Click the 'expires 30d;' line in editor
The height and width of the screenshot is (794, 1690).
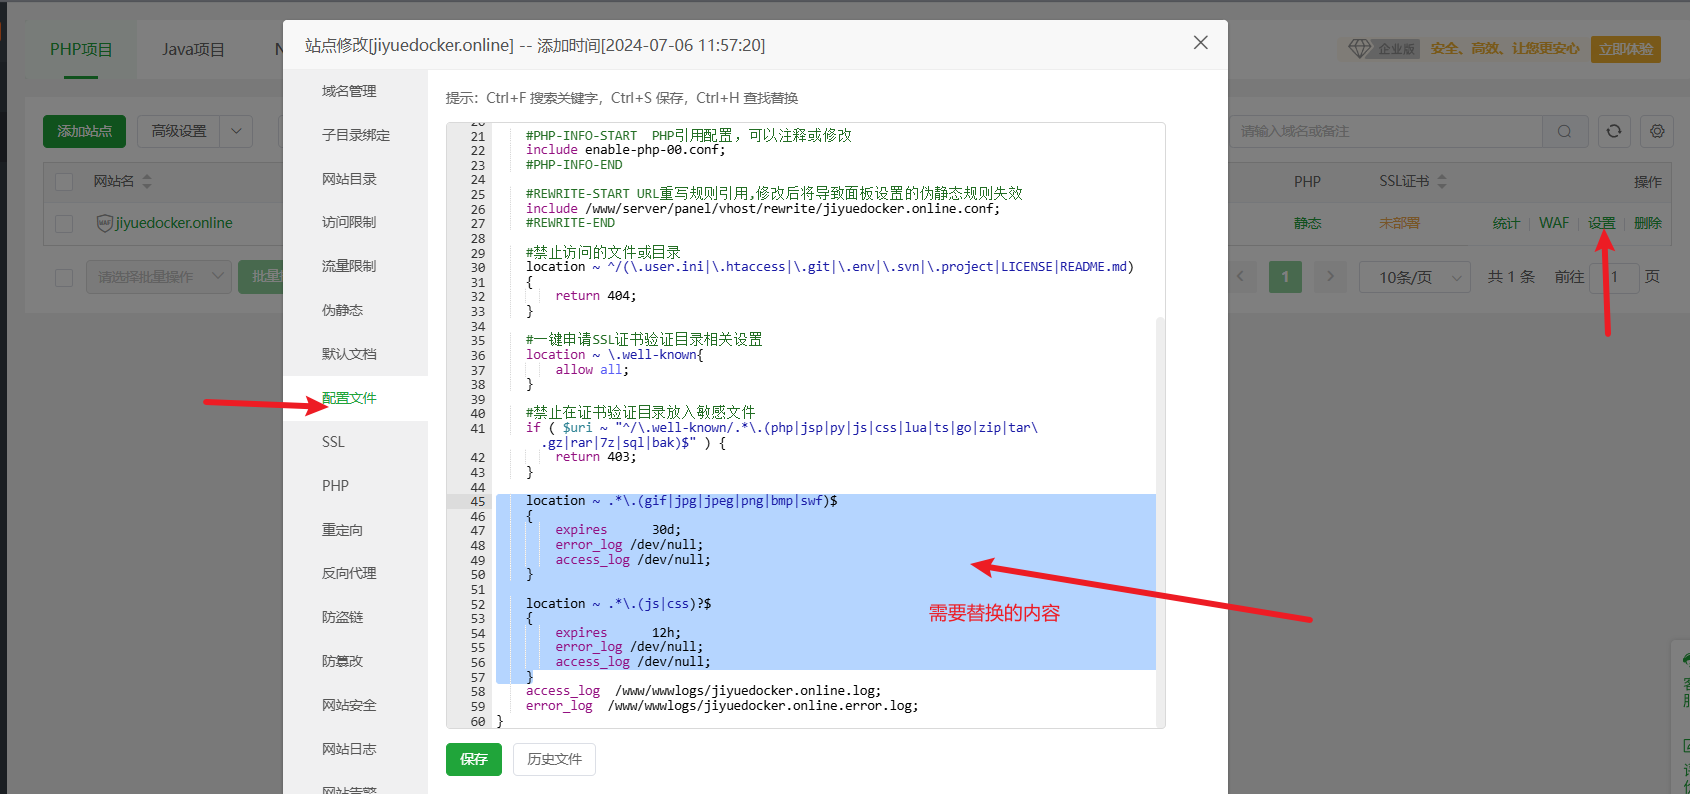pos(618,530)
